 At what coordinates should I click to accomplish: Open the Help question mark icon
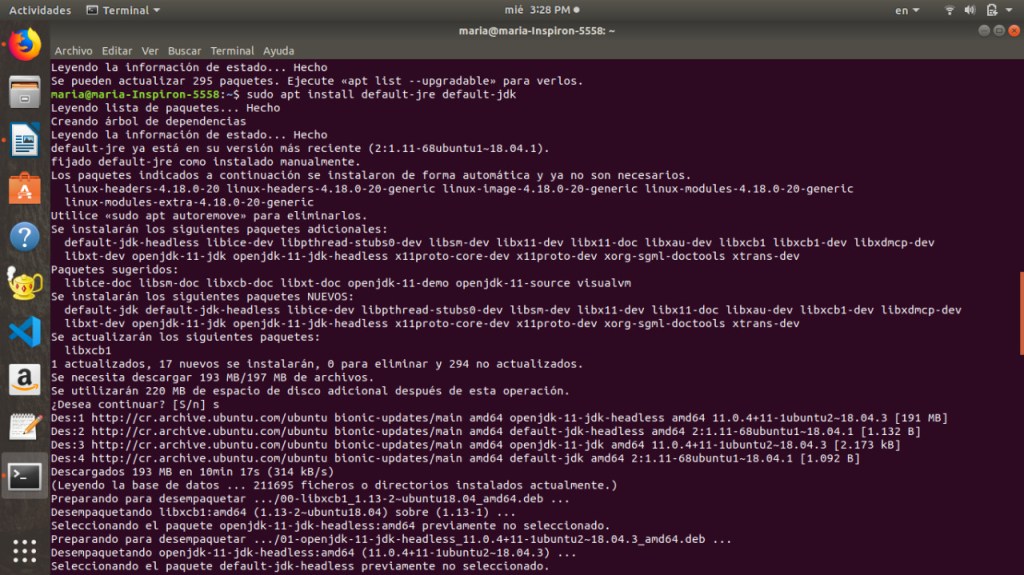click(25, 236)
